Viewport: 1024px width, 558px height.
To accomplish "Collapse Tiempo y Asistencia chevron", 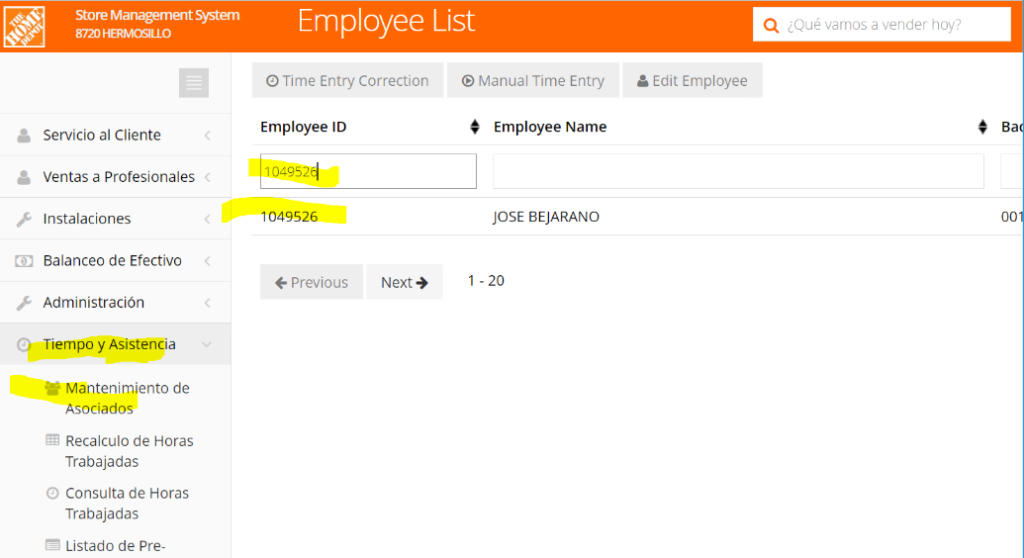I will (206, 344).
